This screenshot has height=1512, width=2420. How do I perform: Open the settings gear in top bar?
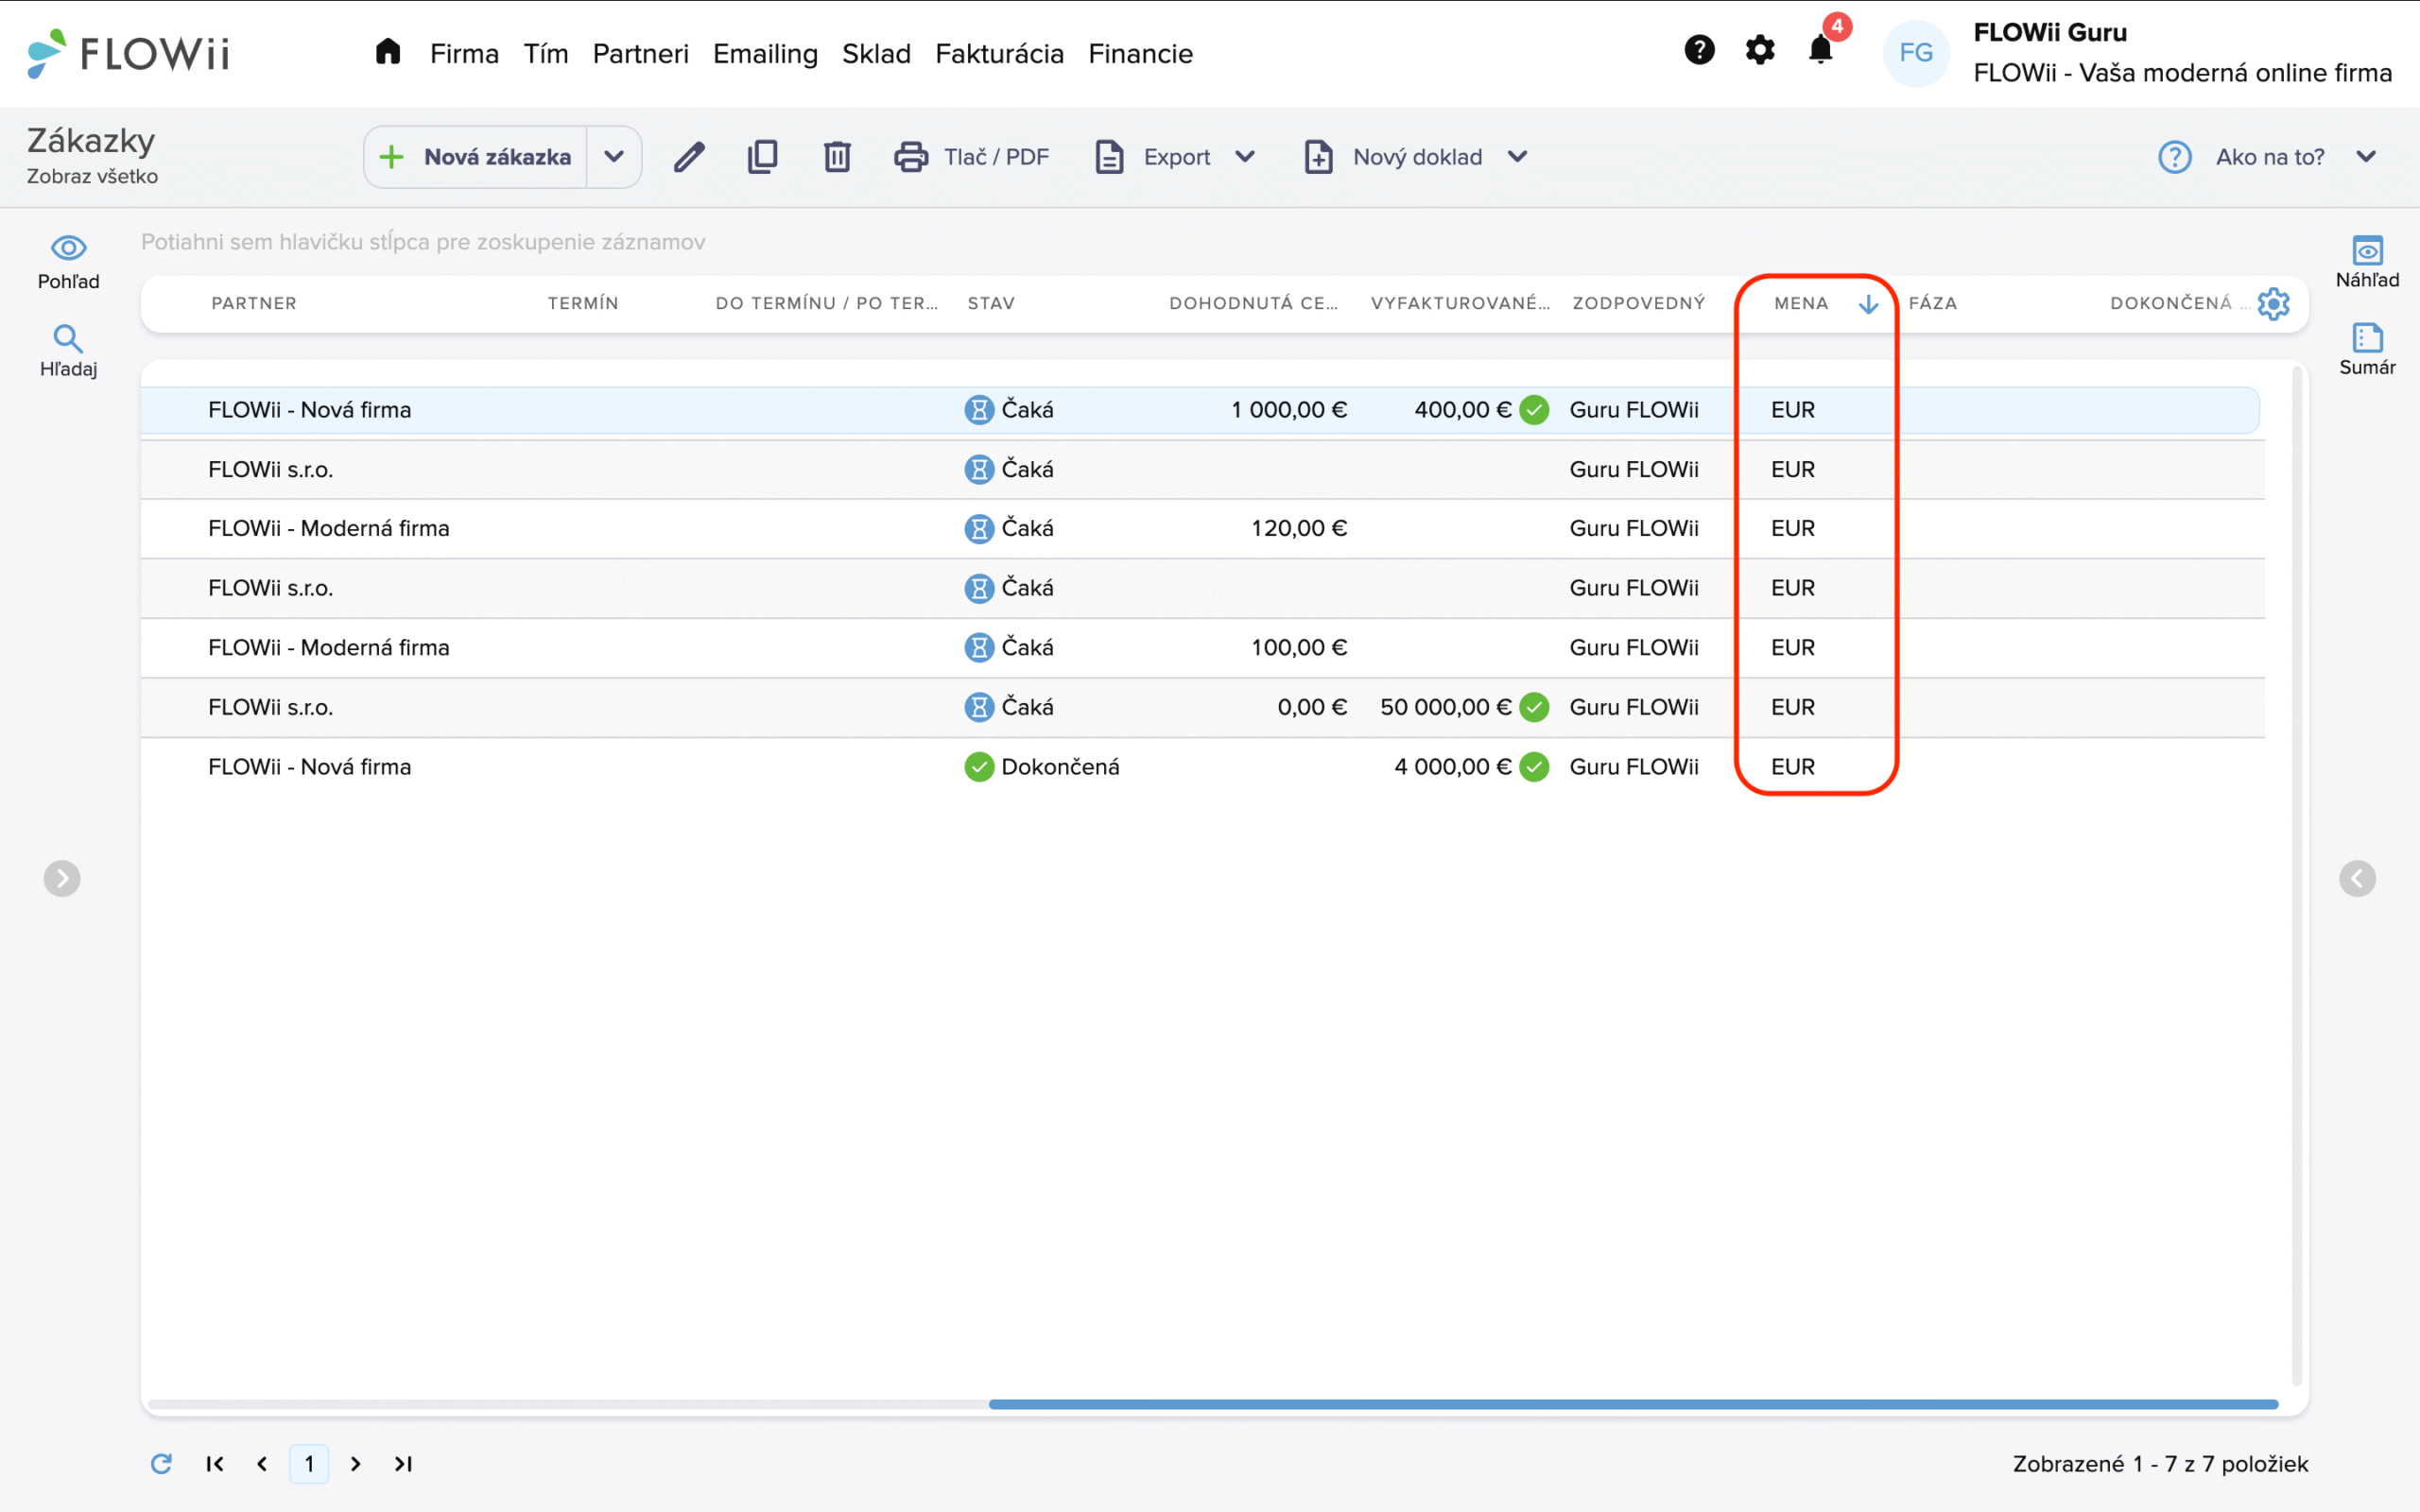[x=1760, y=50]
